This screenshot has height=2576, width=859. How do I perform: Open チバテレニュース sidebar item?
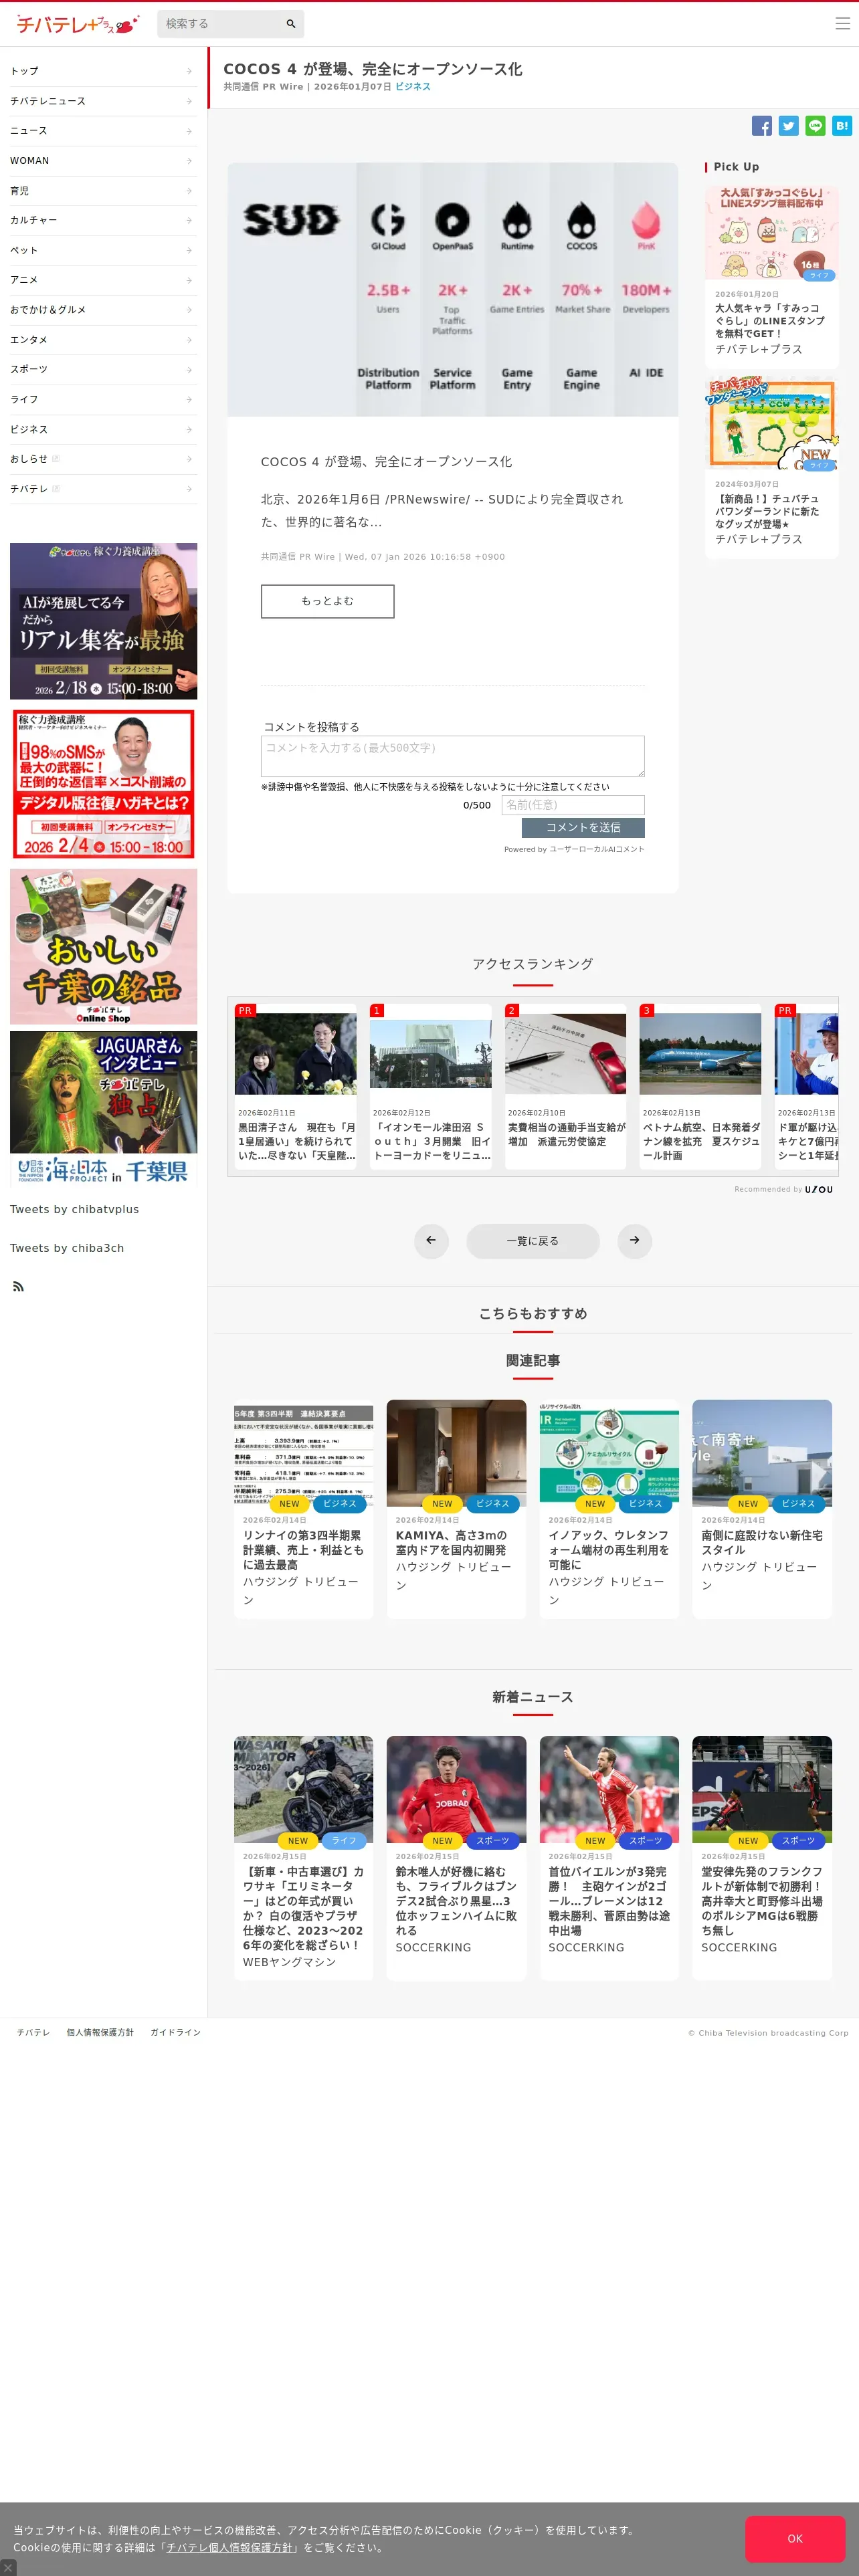pyautogui.click(x=103, y=101)
